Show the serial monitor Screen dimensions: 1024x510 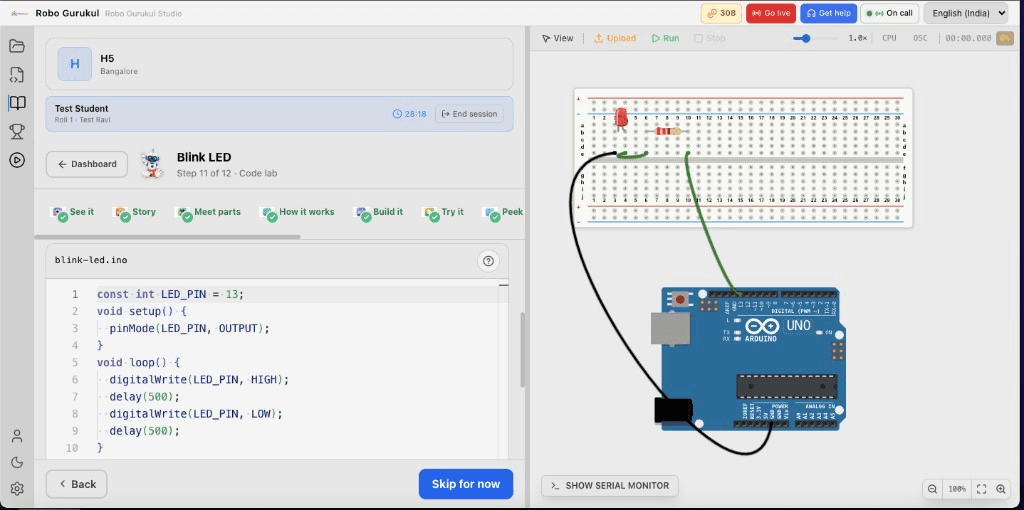tap(609, 486)
